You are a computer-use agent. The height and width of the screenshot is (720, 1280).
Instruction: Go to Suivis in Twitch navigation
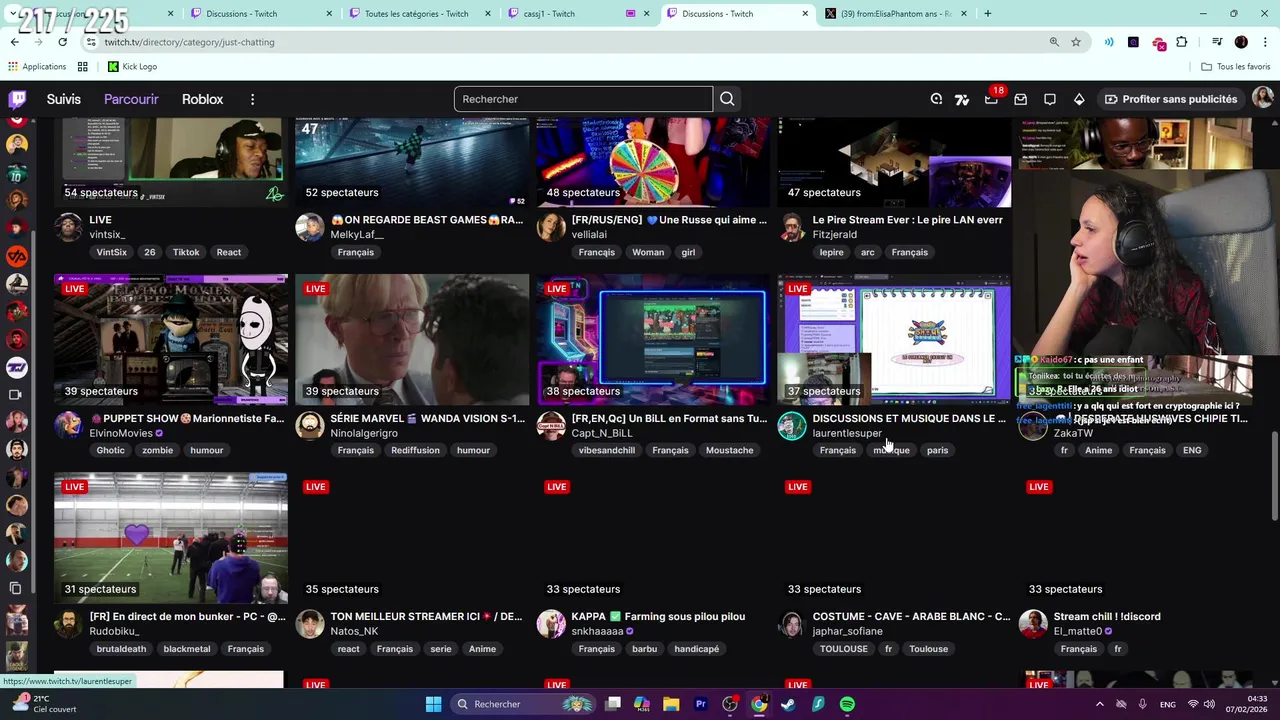(64, 99)
